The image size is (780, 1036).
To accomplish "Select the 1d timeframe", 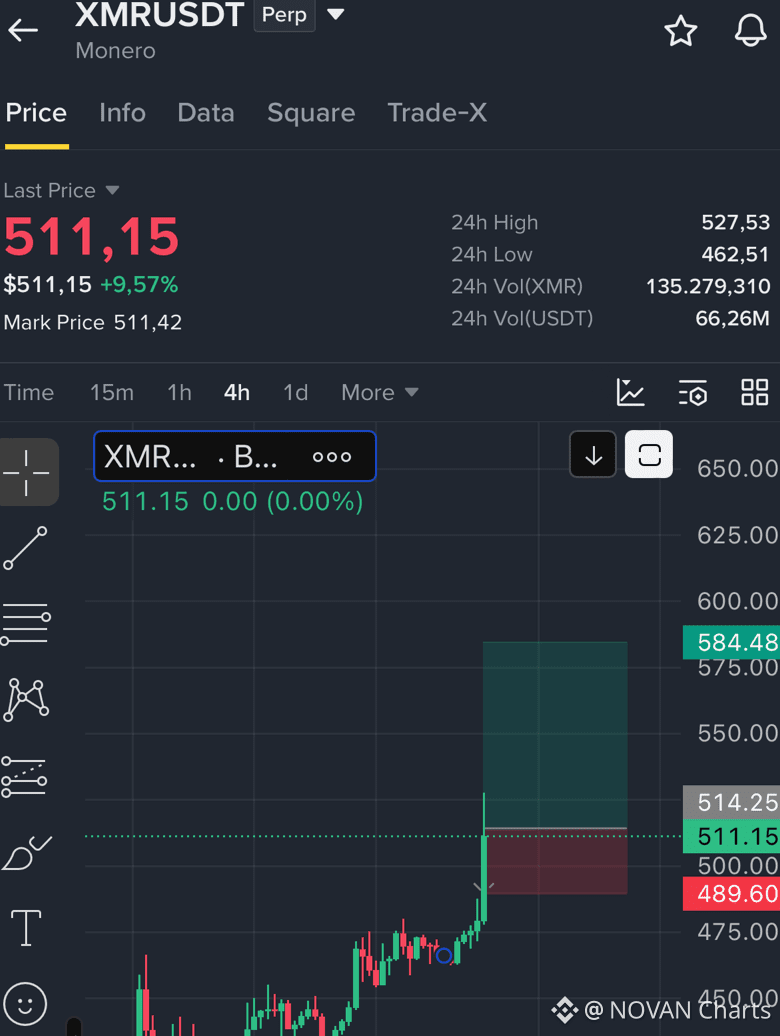I will [x=295, y=392].
